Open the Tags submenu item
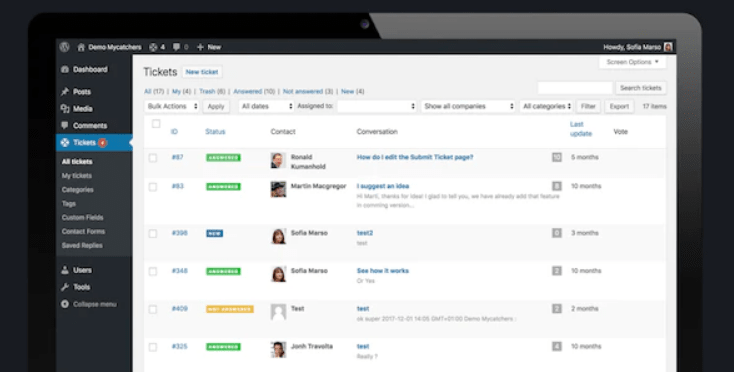This screenshot has width=734, height=372. point(69,204)
